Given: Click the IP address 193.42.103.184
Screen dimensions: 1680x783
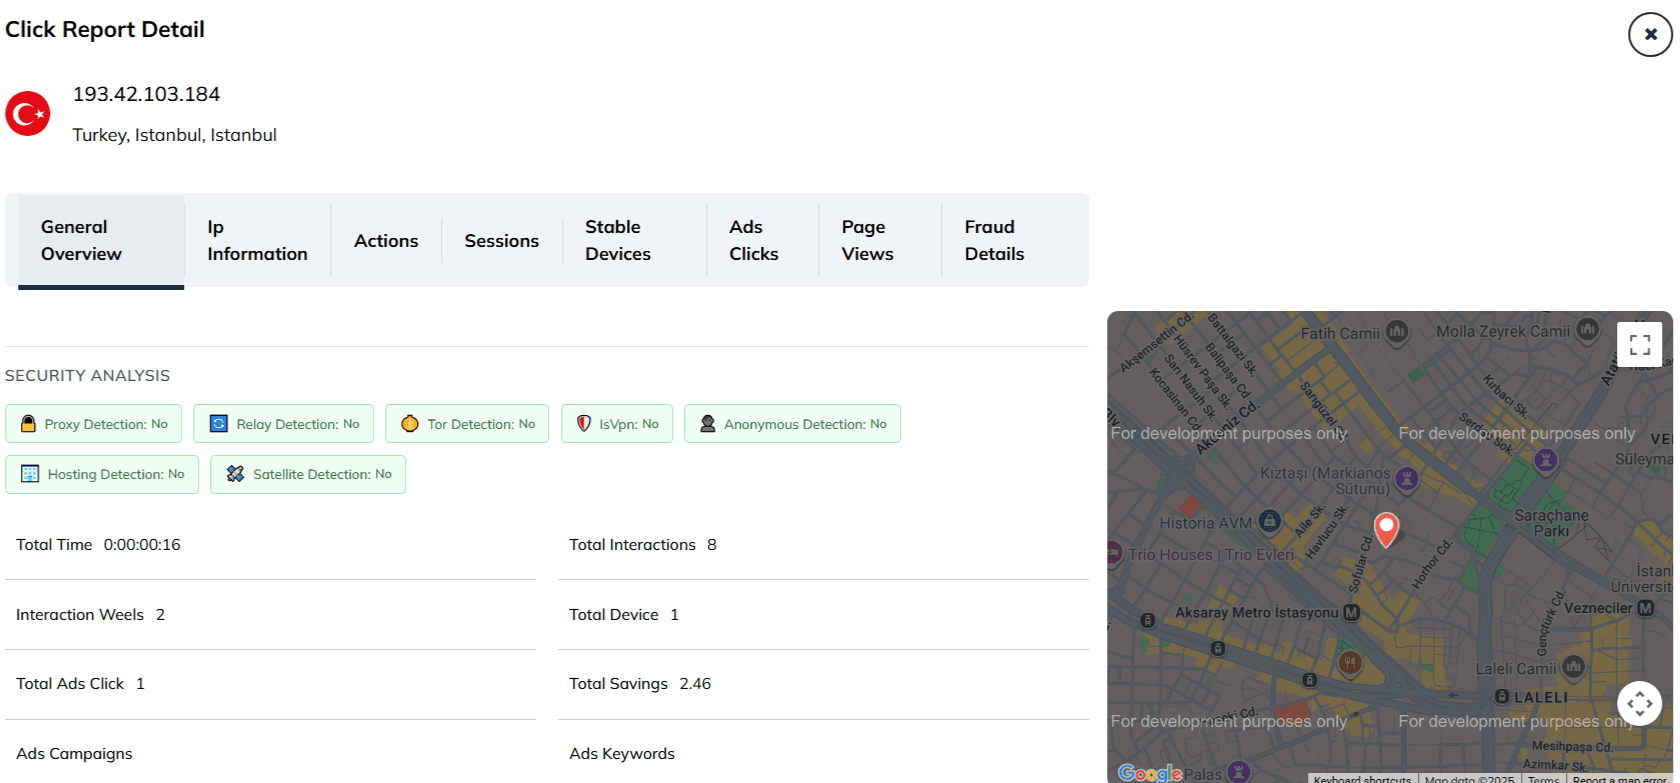Looking at the screenshot, I should pos(146,94).
